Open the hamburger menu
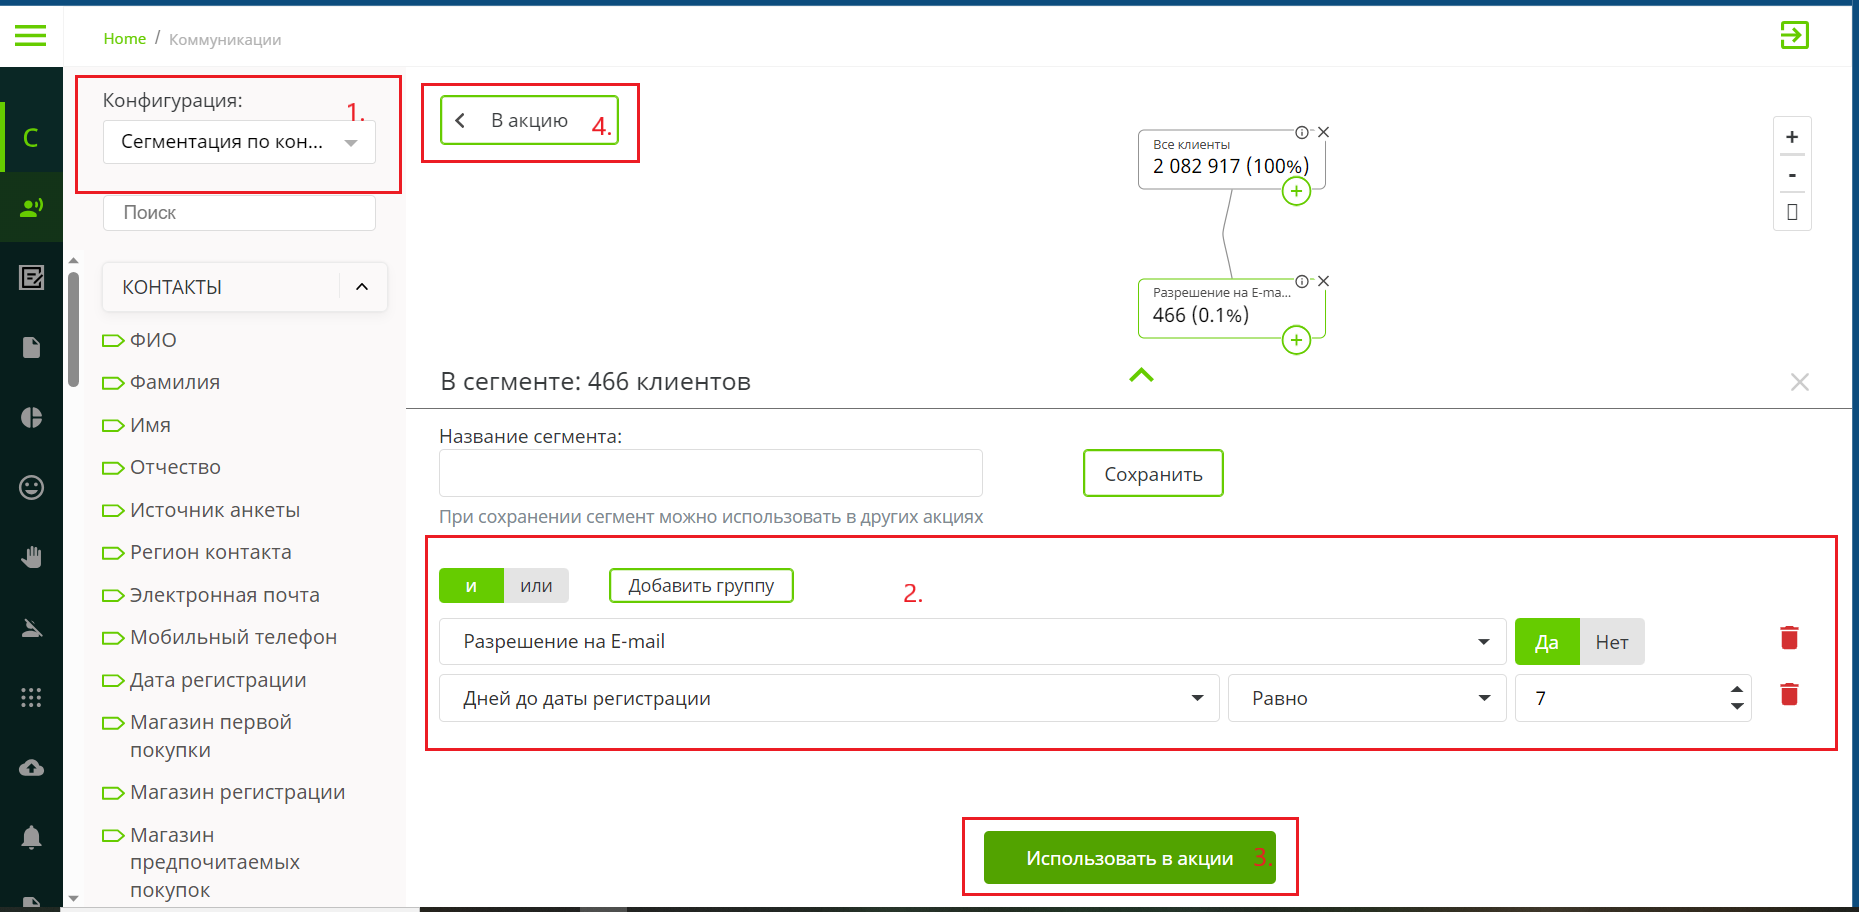 pos(31,36)
